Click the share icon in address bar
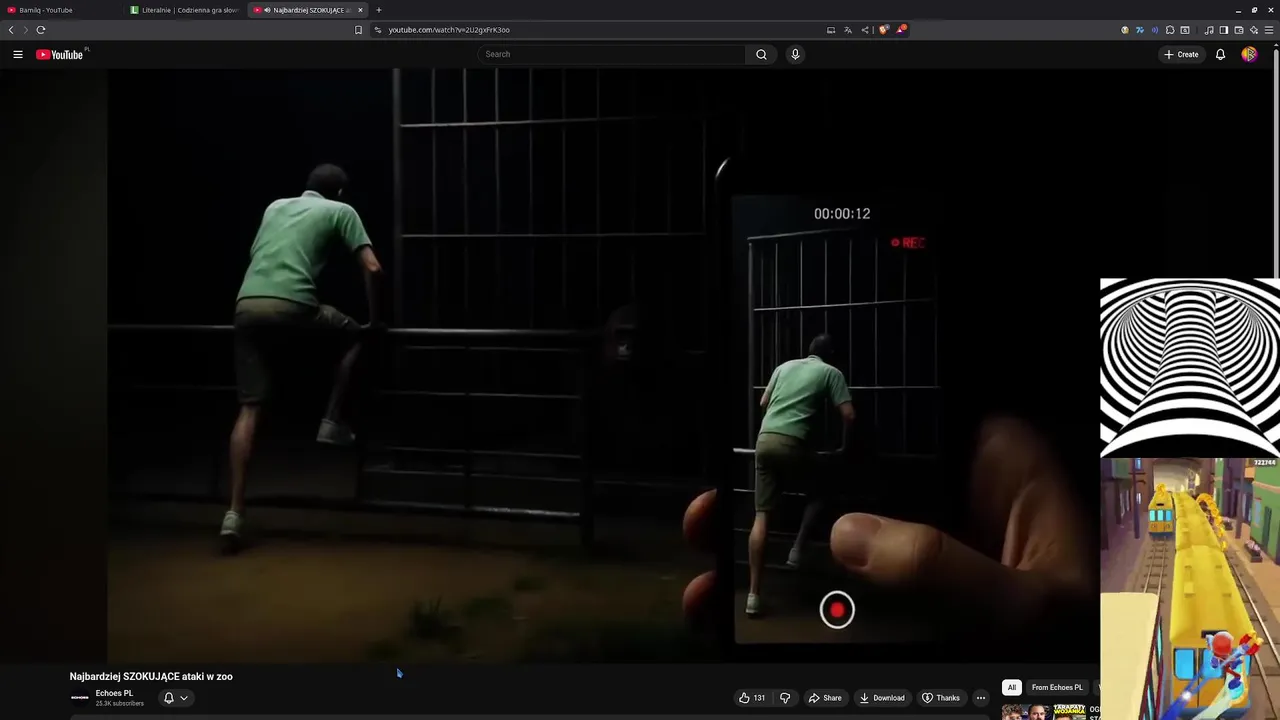Viewport: 1280px width, 720px height. (865, 30)
